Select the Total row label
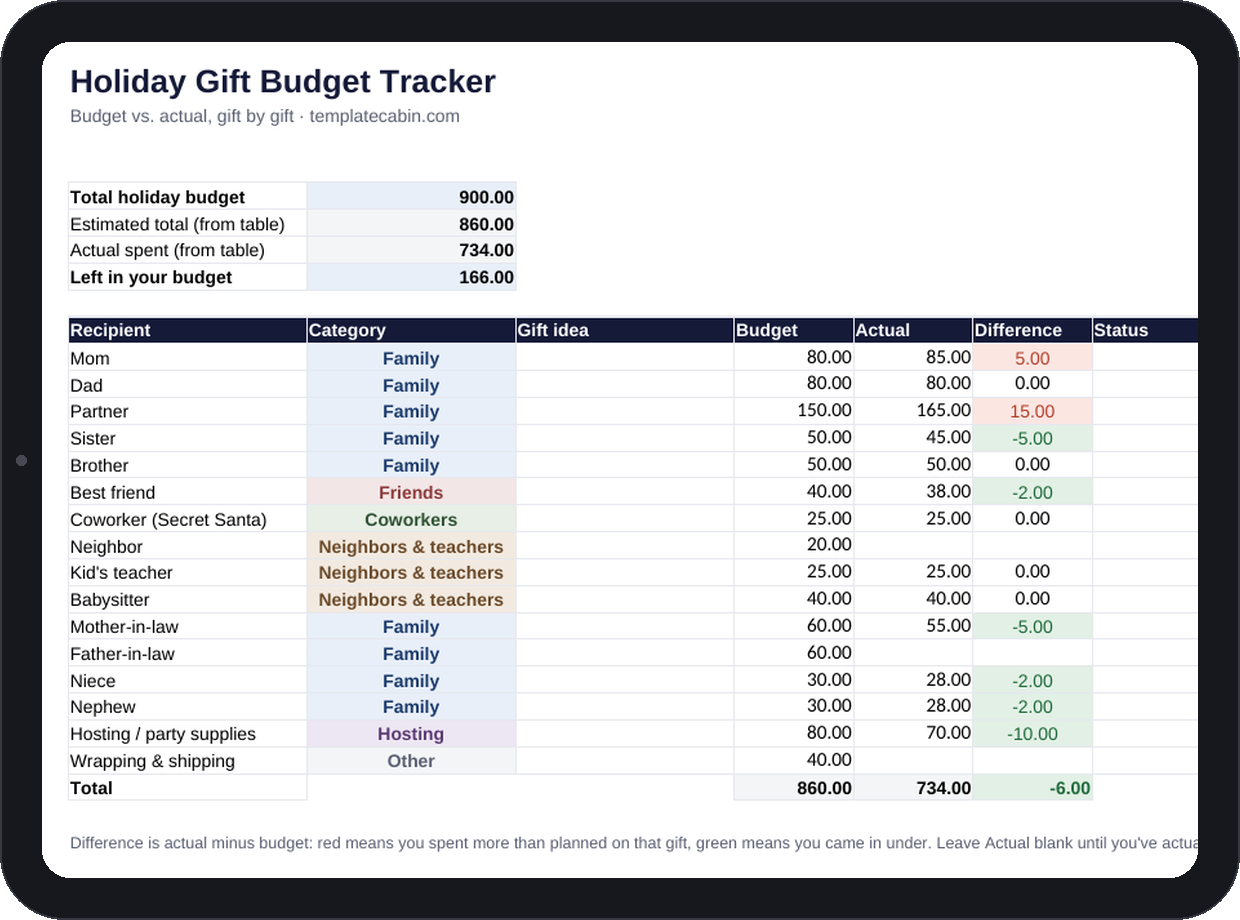 [x=188, y=788]
